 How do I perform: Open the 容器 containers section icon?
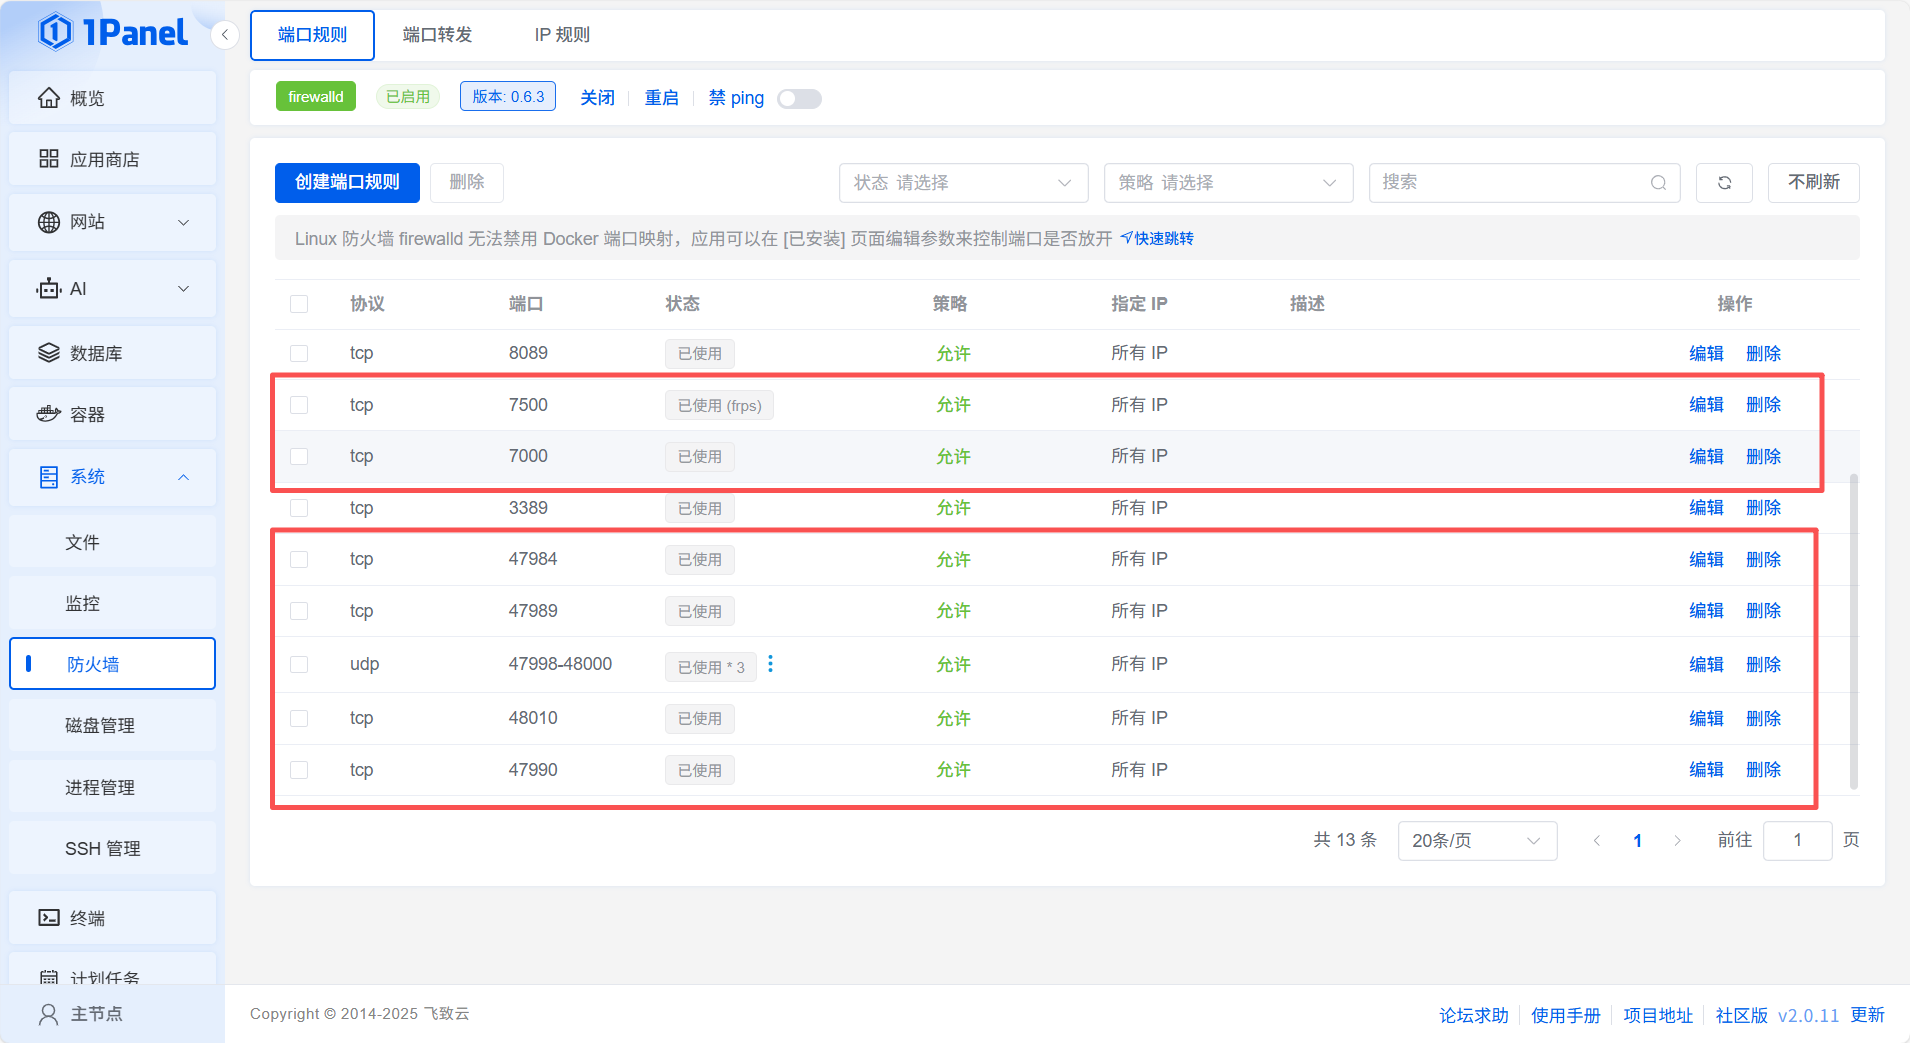tap(49, 414)
